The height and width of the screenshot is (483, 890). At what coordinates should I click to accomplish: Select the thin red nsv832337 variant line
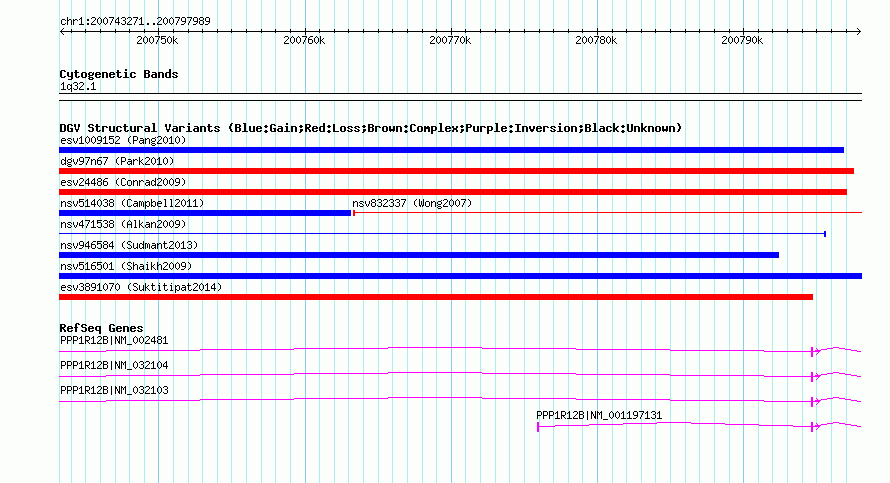pos(607,213)
